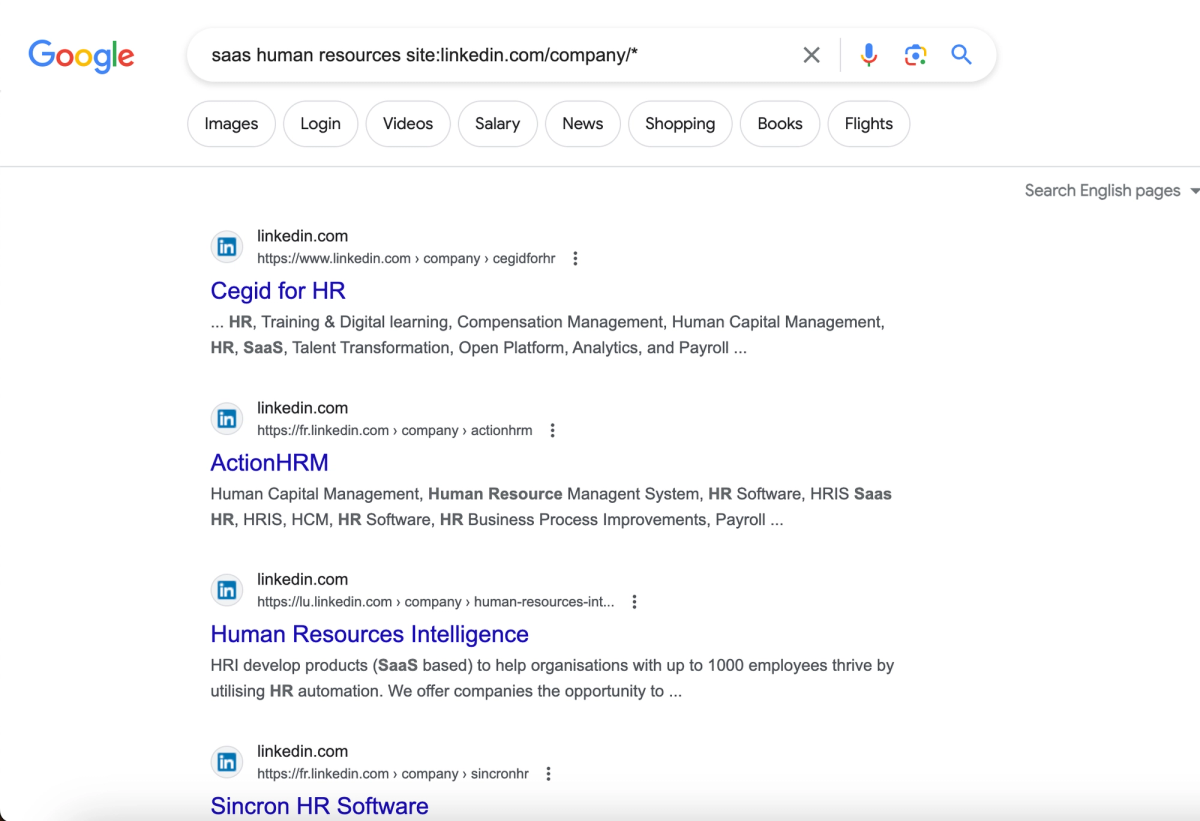The image size is (1200, 821).
Task: Click the Cegid snippet mentioning Compensation Management
Action: pyautogui.click(x=548, y=335)
